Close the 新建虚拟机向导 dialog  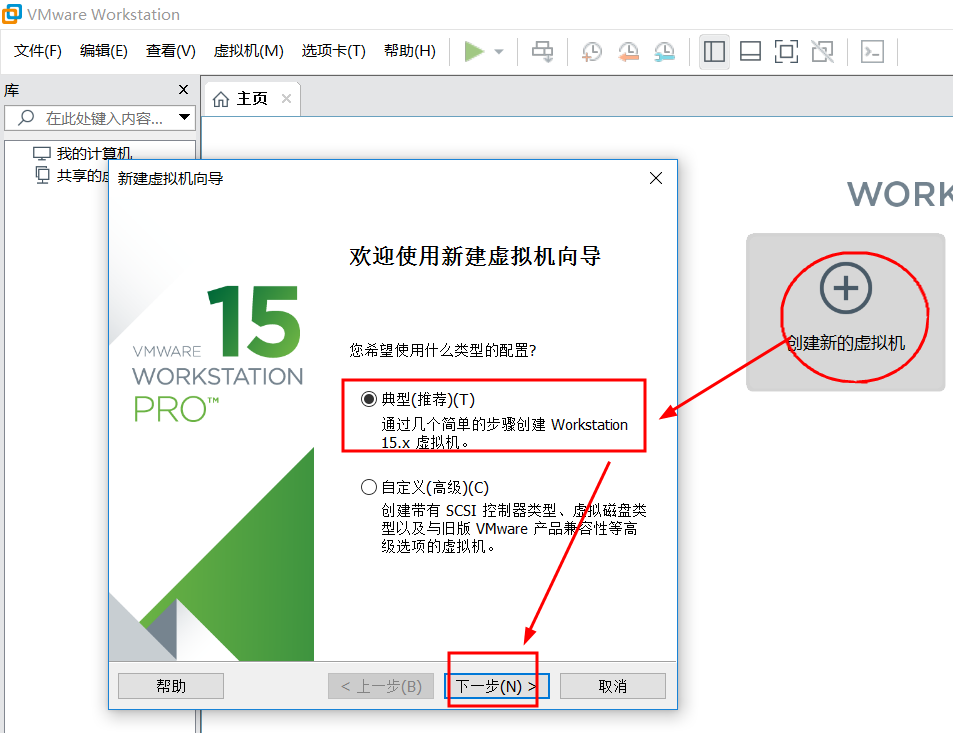pos(656,178)
